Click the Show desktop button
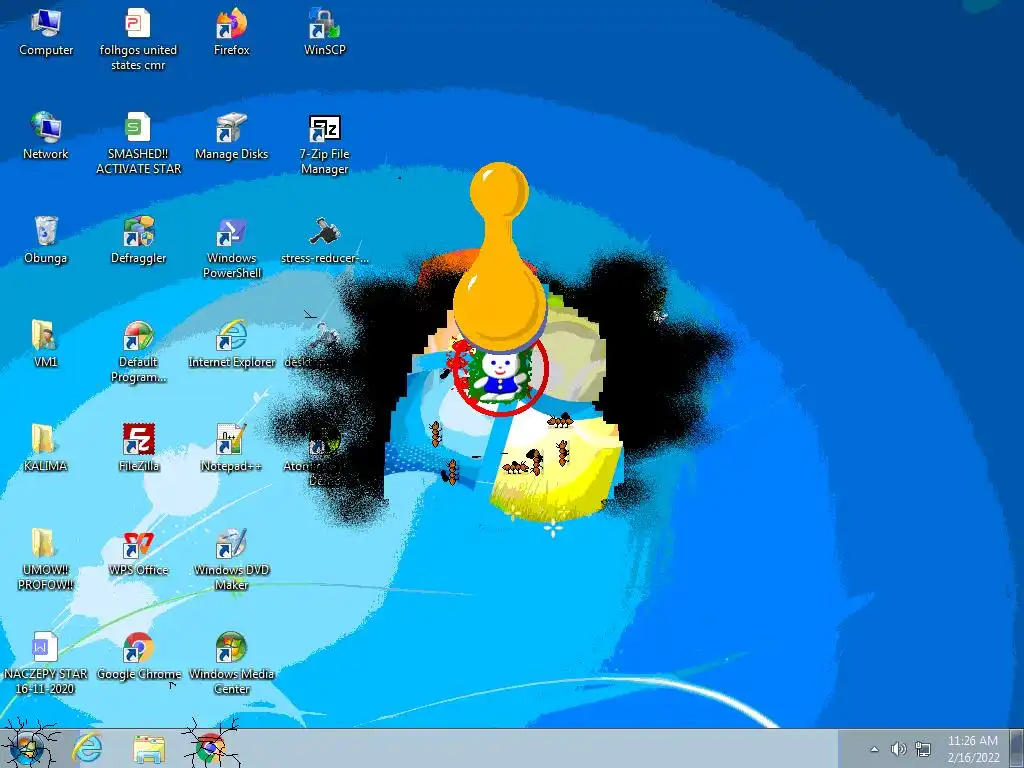The width and height of the screenshot is (1024, 768). tap(1016, 748)
